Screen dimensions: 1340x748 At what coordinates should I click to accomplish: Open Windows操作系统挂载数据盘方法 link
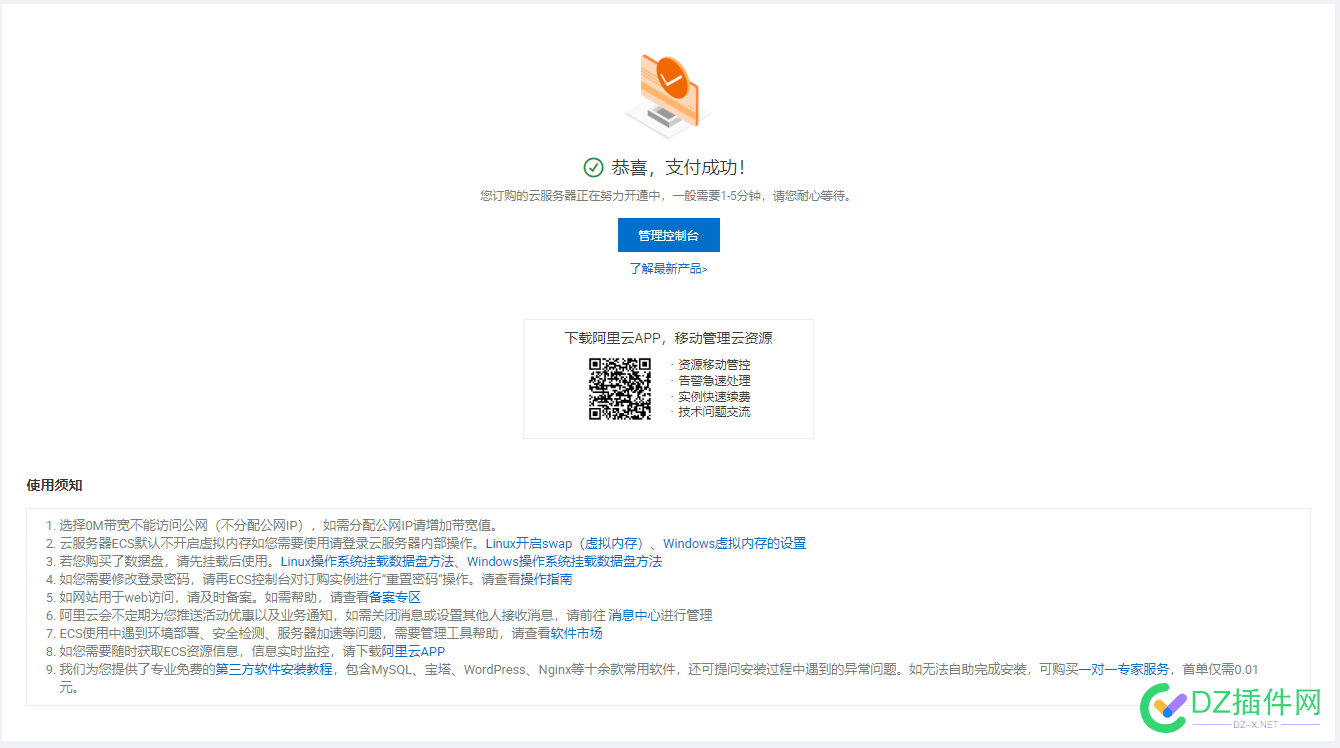click(x=564, y=562)
